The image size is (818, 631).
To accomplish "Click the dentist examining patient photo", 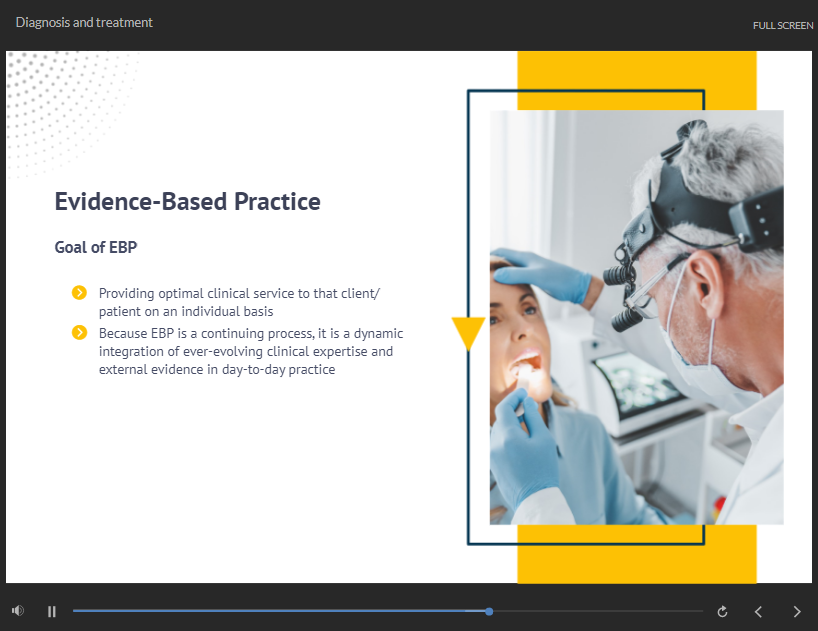I will (636, 317).
